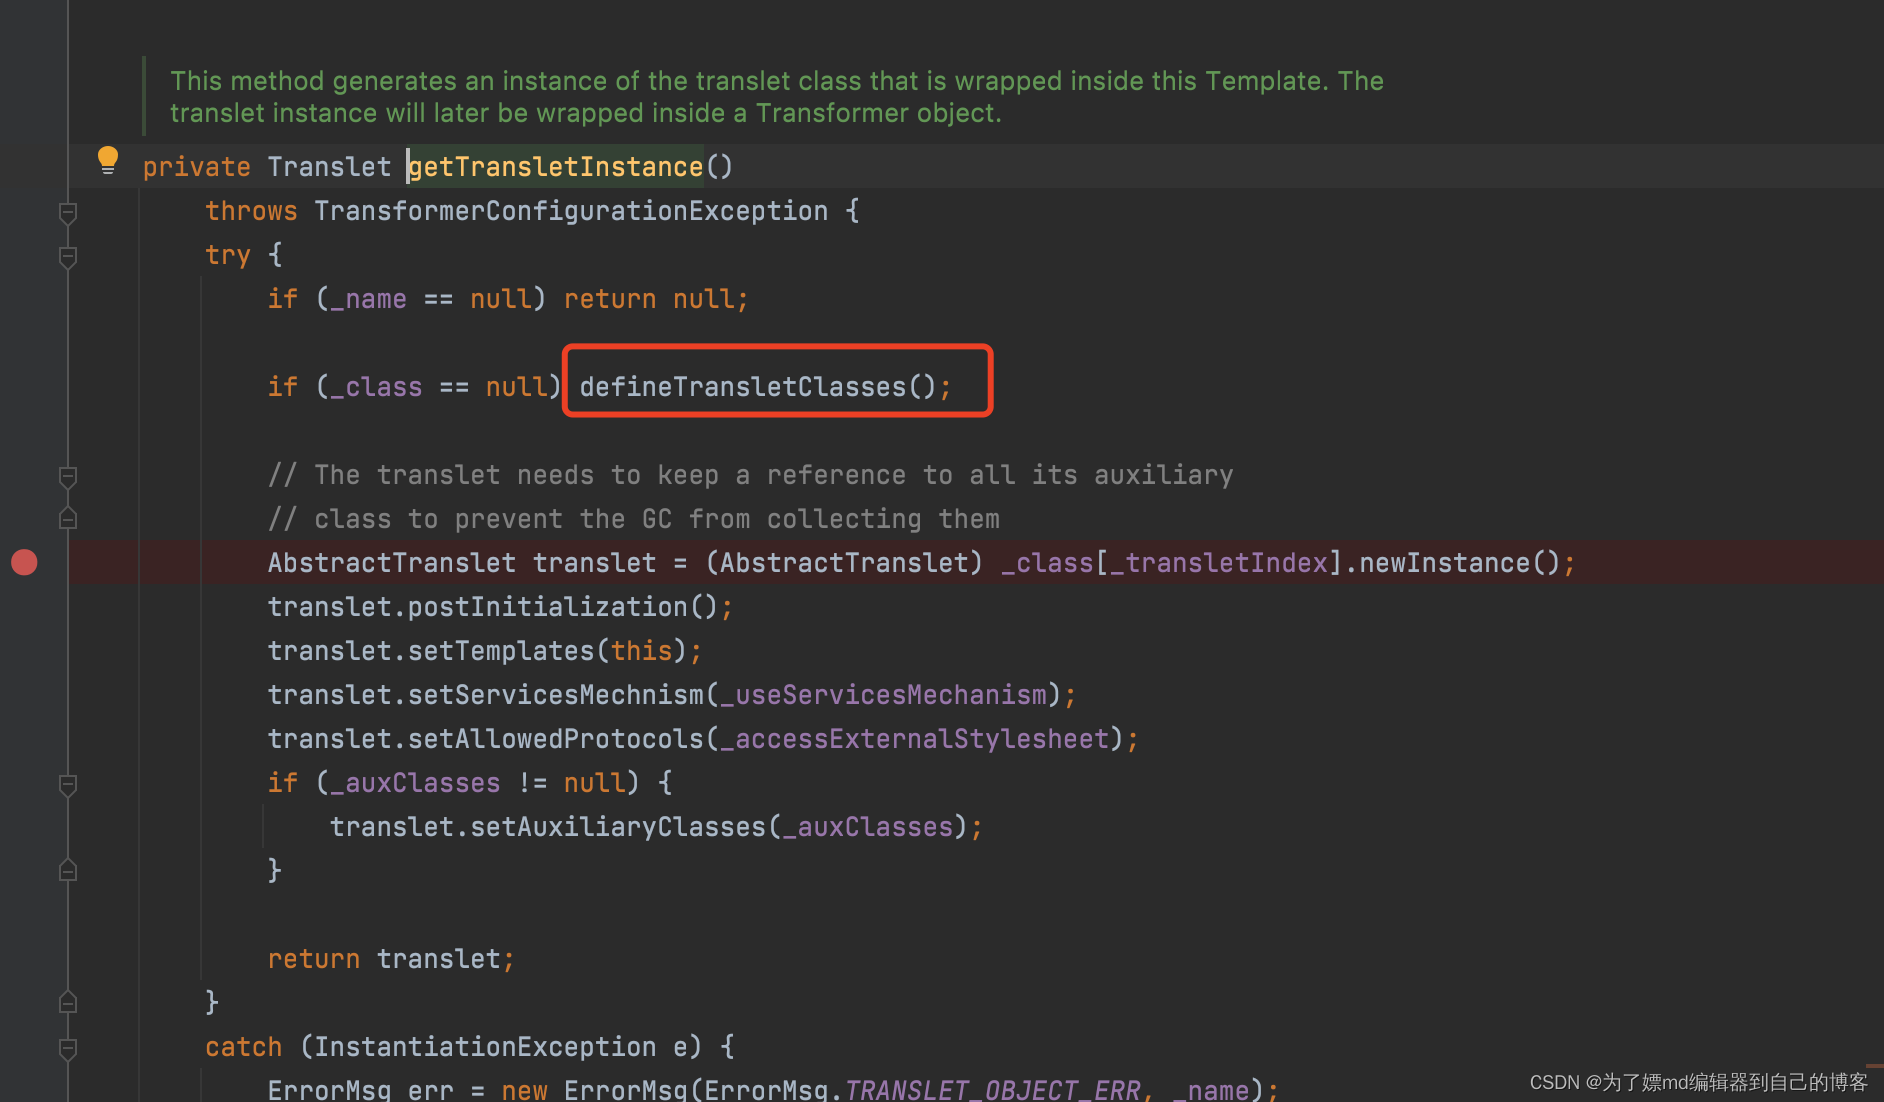Fold the comment starting 'The translet needs'
This screenshot has height=1102, width=1884.
pyautogui.click(x=68, y=476)
